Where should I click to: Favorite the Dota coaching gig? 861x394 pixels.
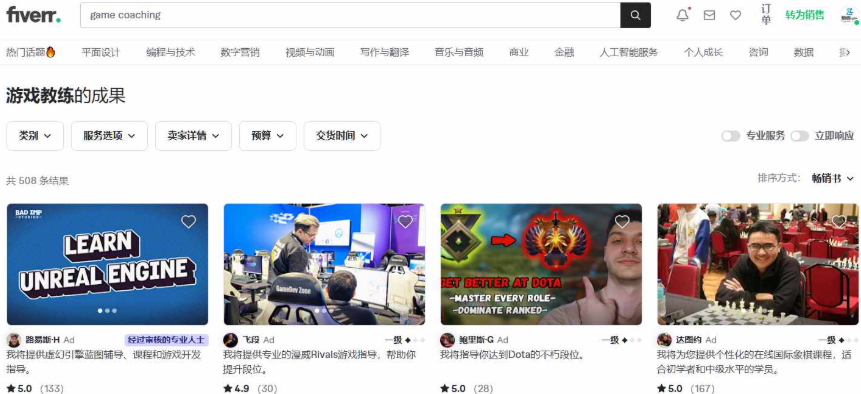point(622,221)
